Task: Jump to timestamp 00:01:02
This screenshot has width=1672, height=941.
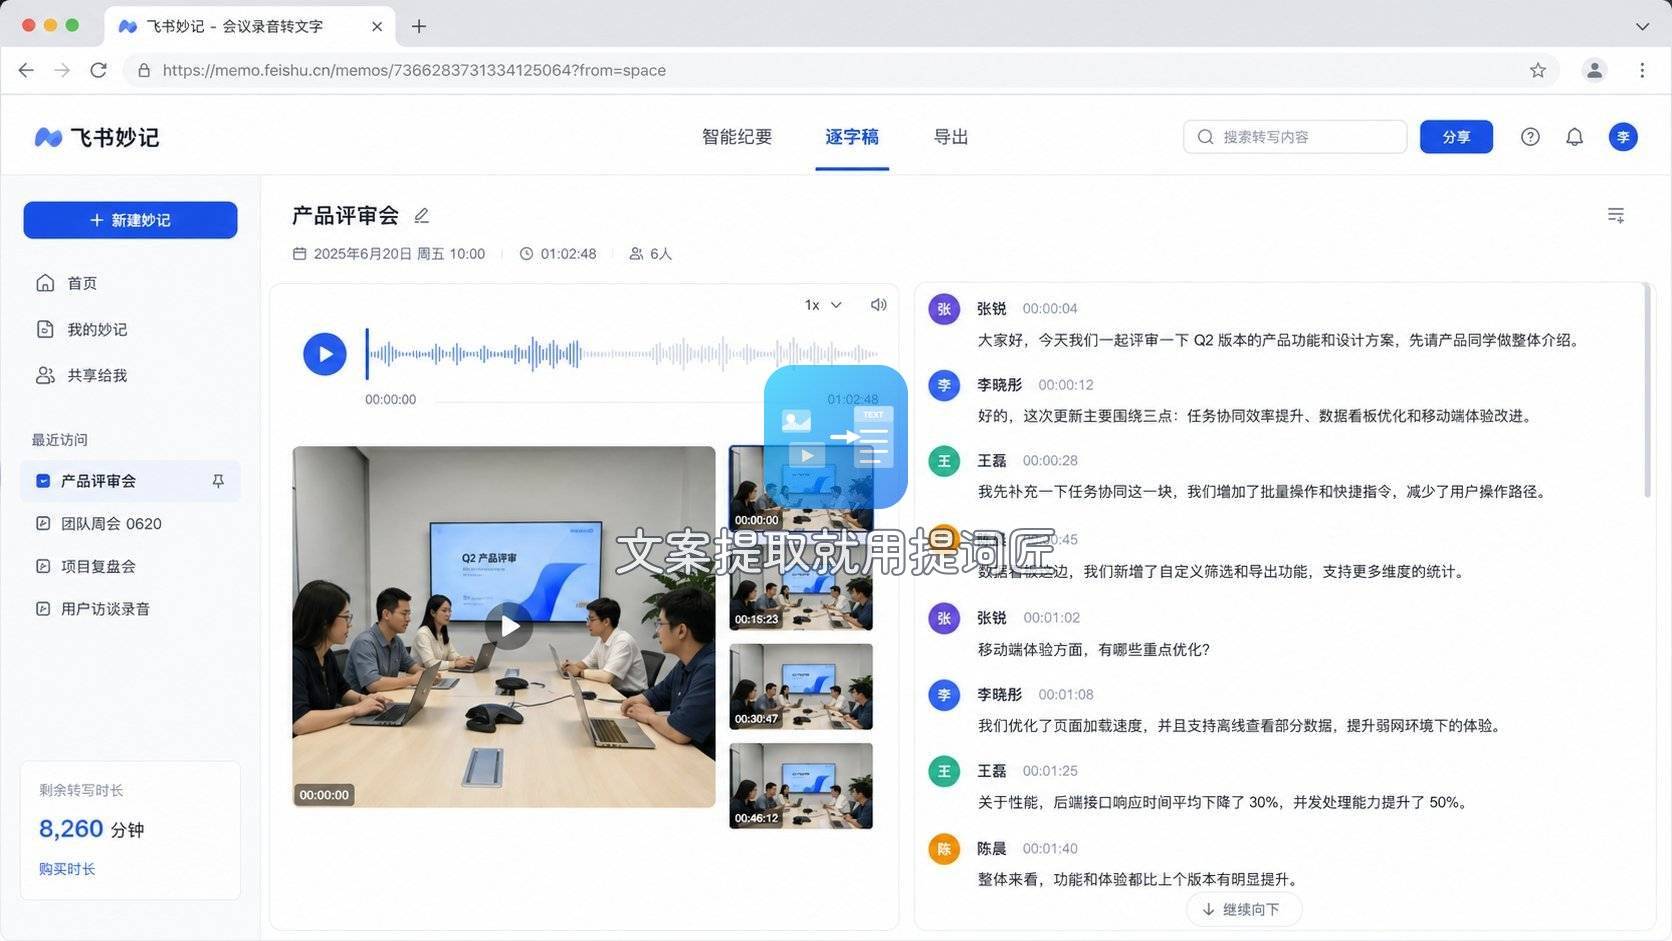Action: (x=1051, y=618)
